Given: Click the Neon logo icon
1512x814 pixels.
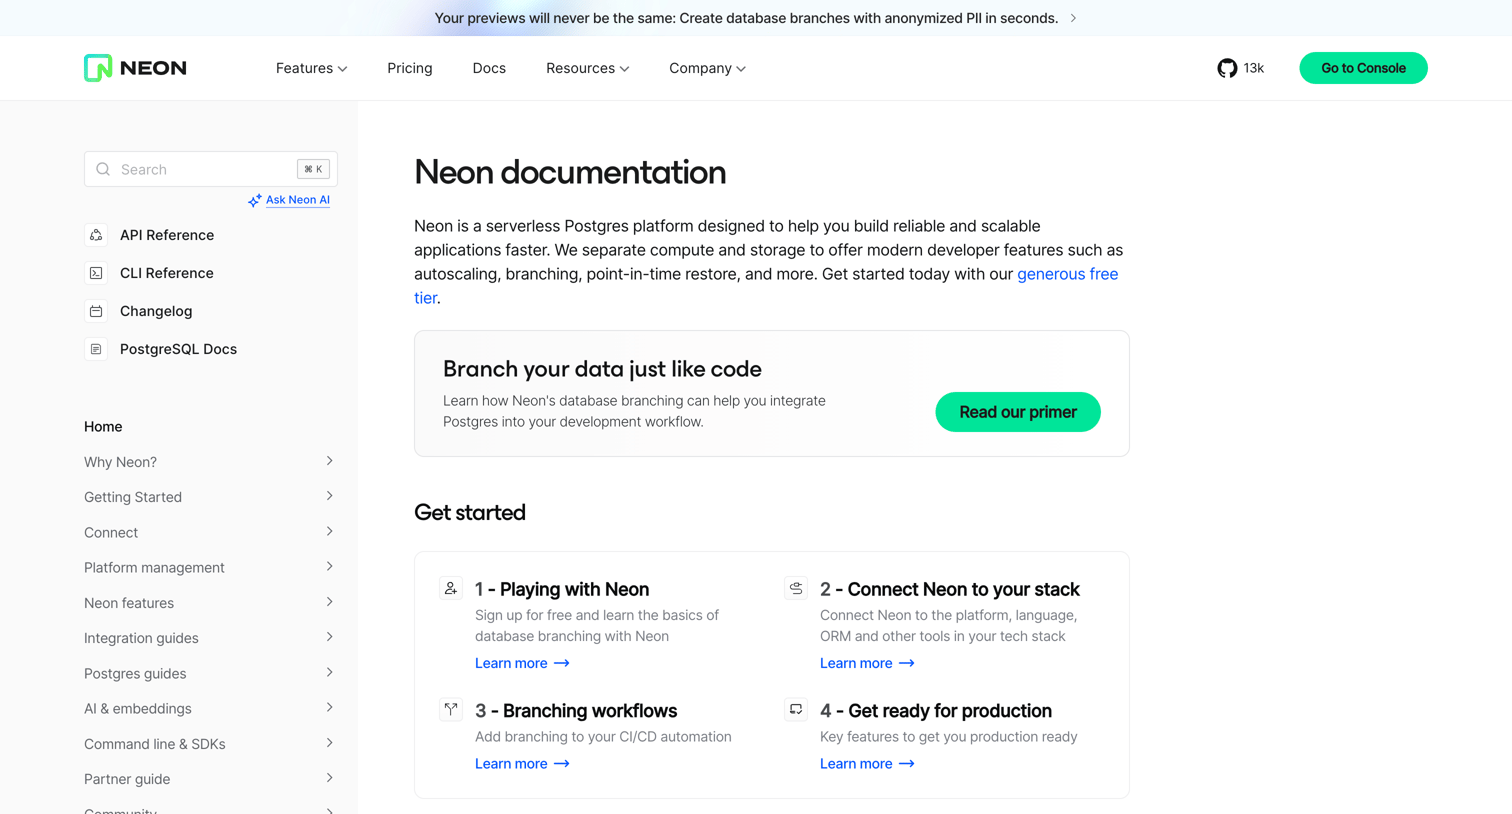Looking at the screenshot, I should 98,68.
